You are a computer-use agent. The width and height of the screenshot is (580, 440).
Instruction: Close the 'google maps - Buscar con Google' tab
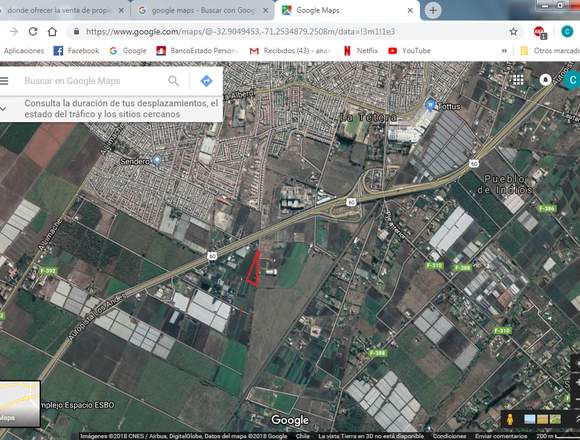coord(266,10)
